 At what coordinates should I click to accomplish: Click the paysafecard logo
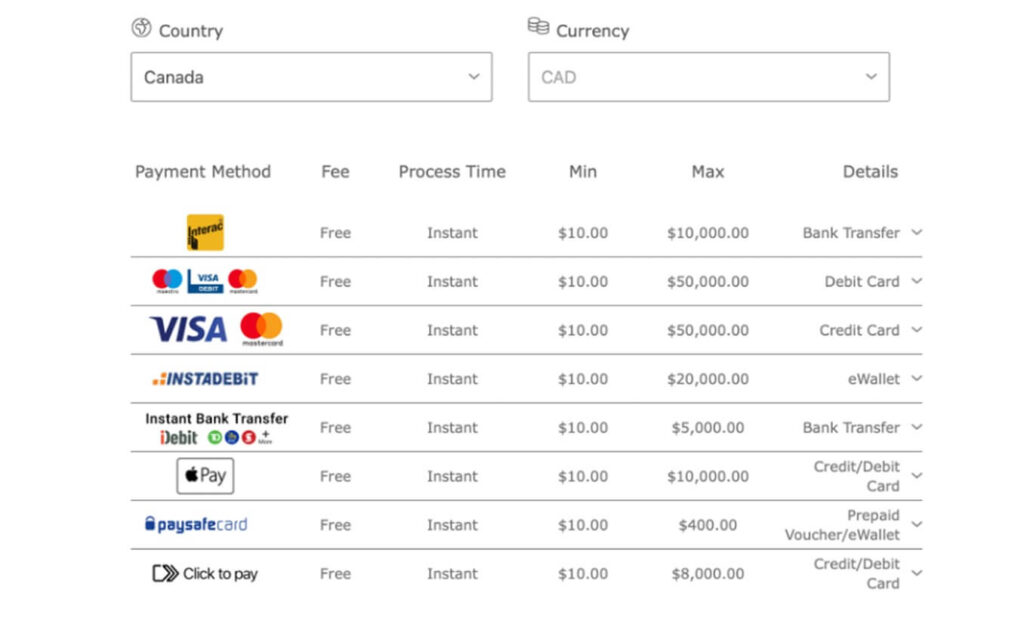tap(196, 524)
